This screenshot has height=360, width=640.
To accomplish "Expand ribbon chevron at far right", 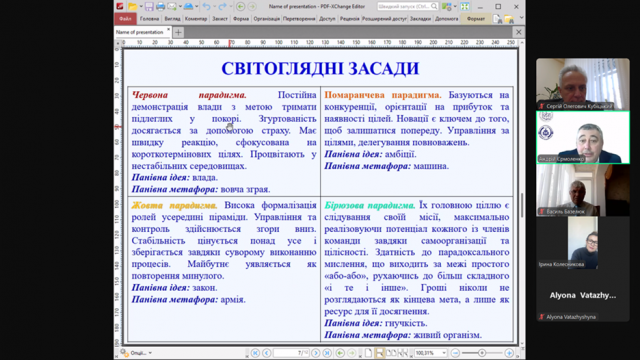I will pyautogui.click(x=521, y=18).
